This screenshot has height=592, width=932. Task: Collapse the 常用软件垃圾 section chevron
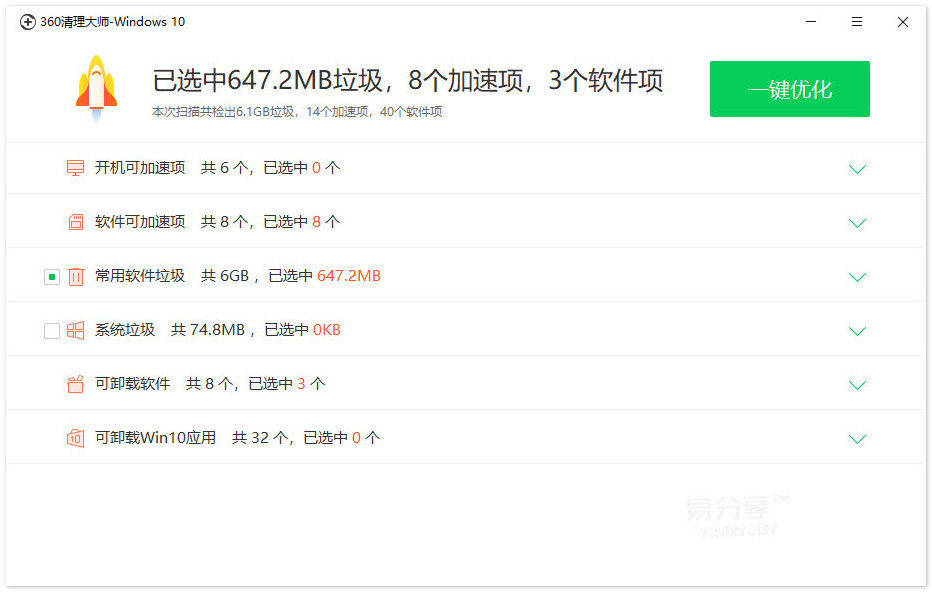(858, 277)
